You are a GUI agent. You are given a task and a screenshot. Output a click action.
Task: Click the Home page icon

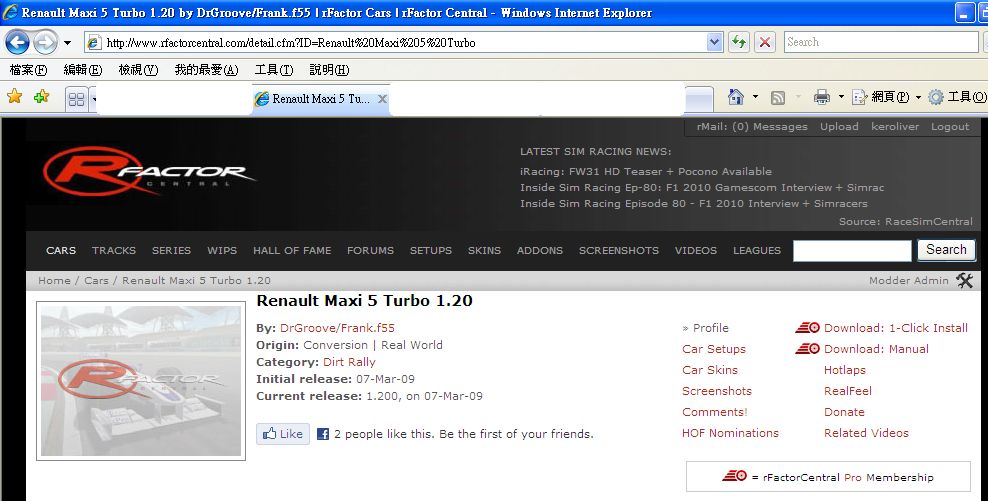(x=736, y=97)
